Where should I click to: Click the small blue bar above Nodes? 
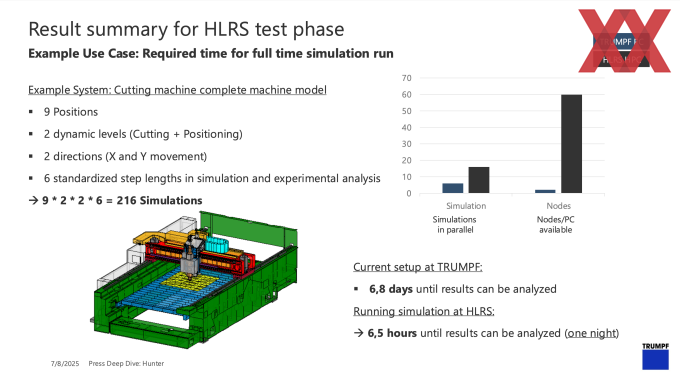click(545, 191)
